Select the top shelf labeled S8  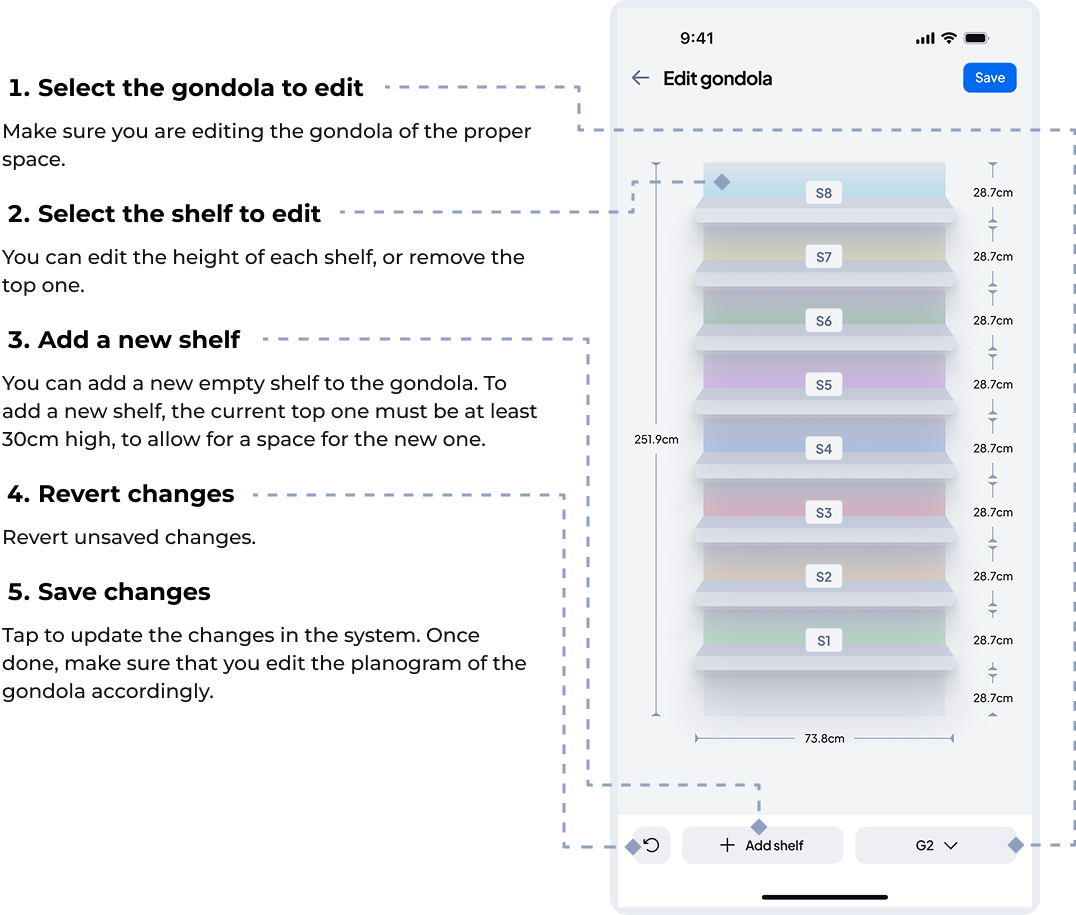point(822,192)
